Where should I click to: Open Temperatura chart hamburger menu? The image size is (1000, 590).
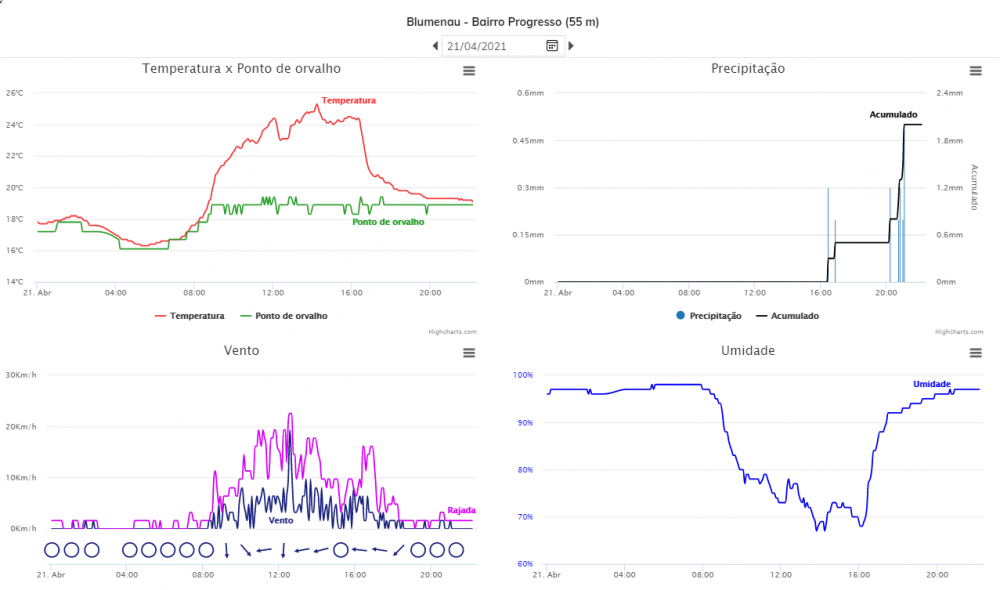coord(469,70)
